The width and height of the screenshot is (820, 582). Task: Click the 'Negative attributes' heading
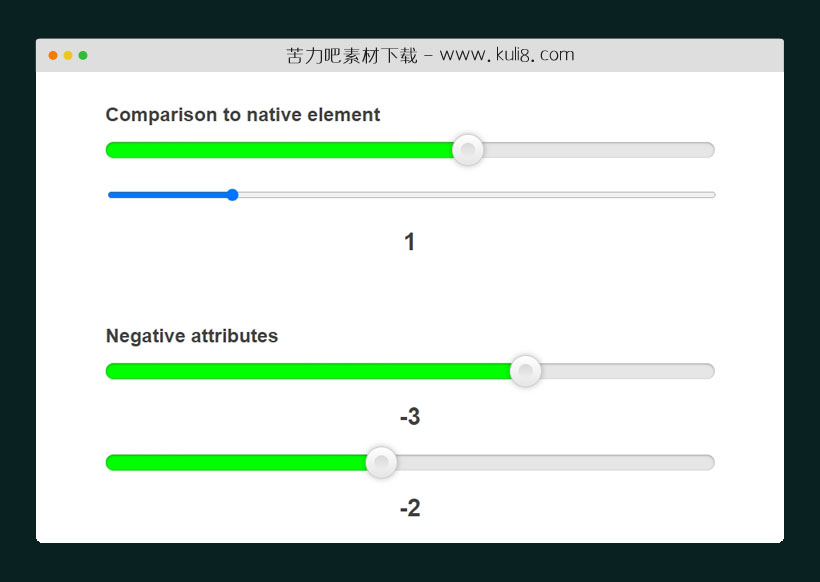pyautogui.click(x=192, y=336)
